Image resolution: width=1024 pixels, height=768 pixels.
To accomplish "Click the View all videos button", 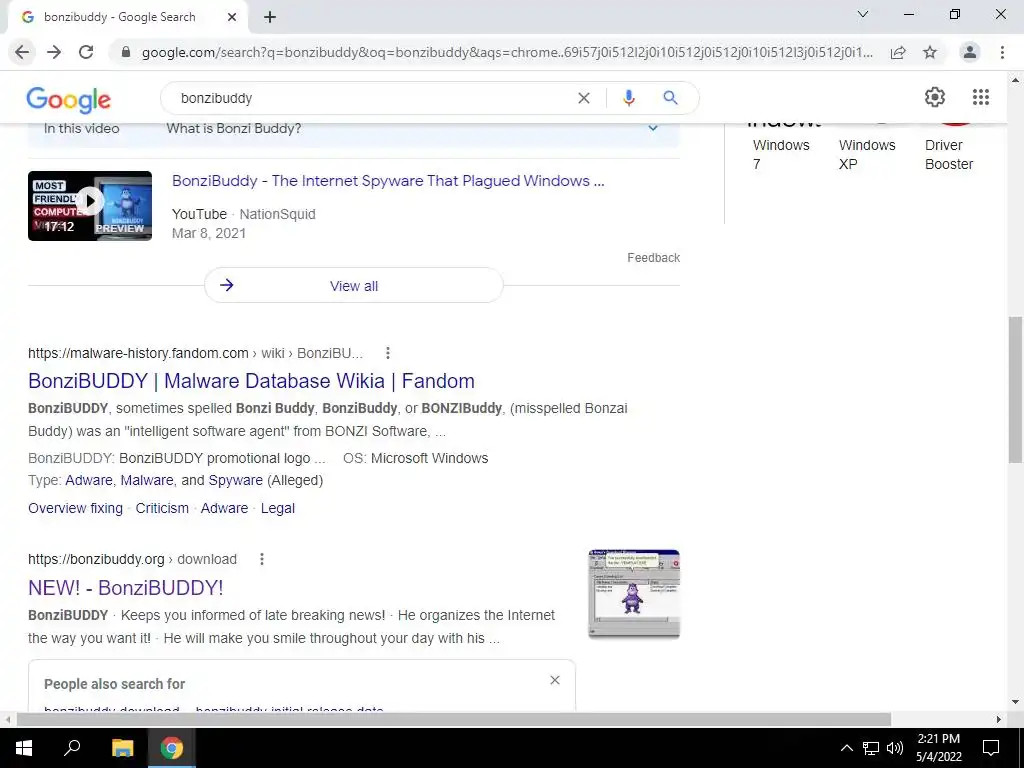I will pos(353,285).
